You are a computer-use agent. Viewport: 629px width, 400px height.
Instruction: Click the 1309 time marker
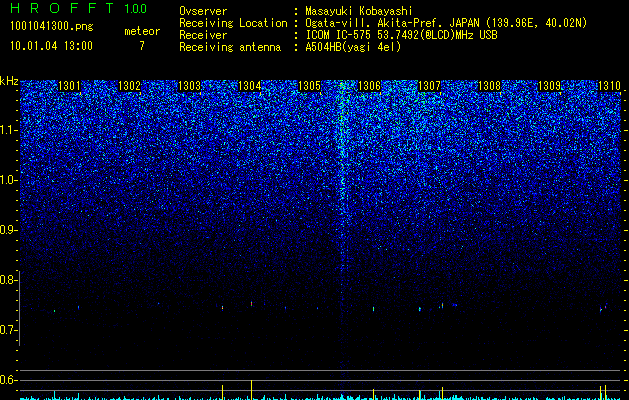549,86
